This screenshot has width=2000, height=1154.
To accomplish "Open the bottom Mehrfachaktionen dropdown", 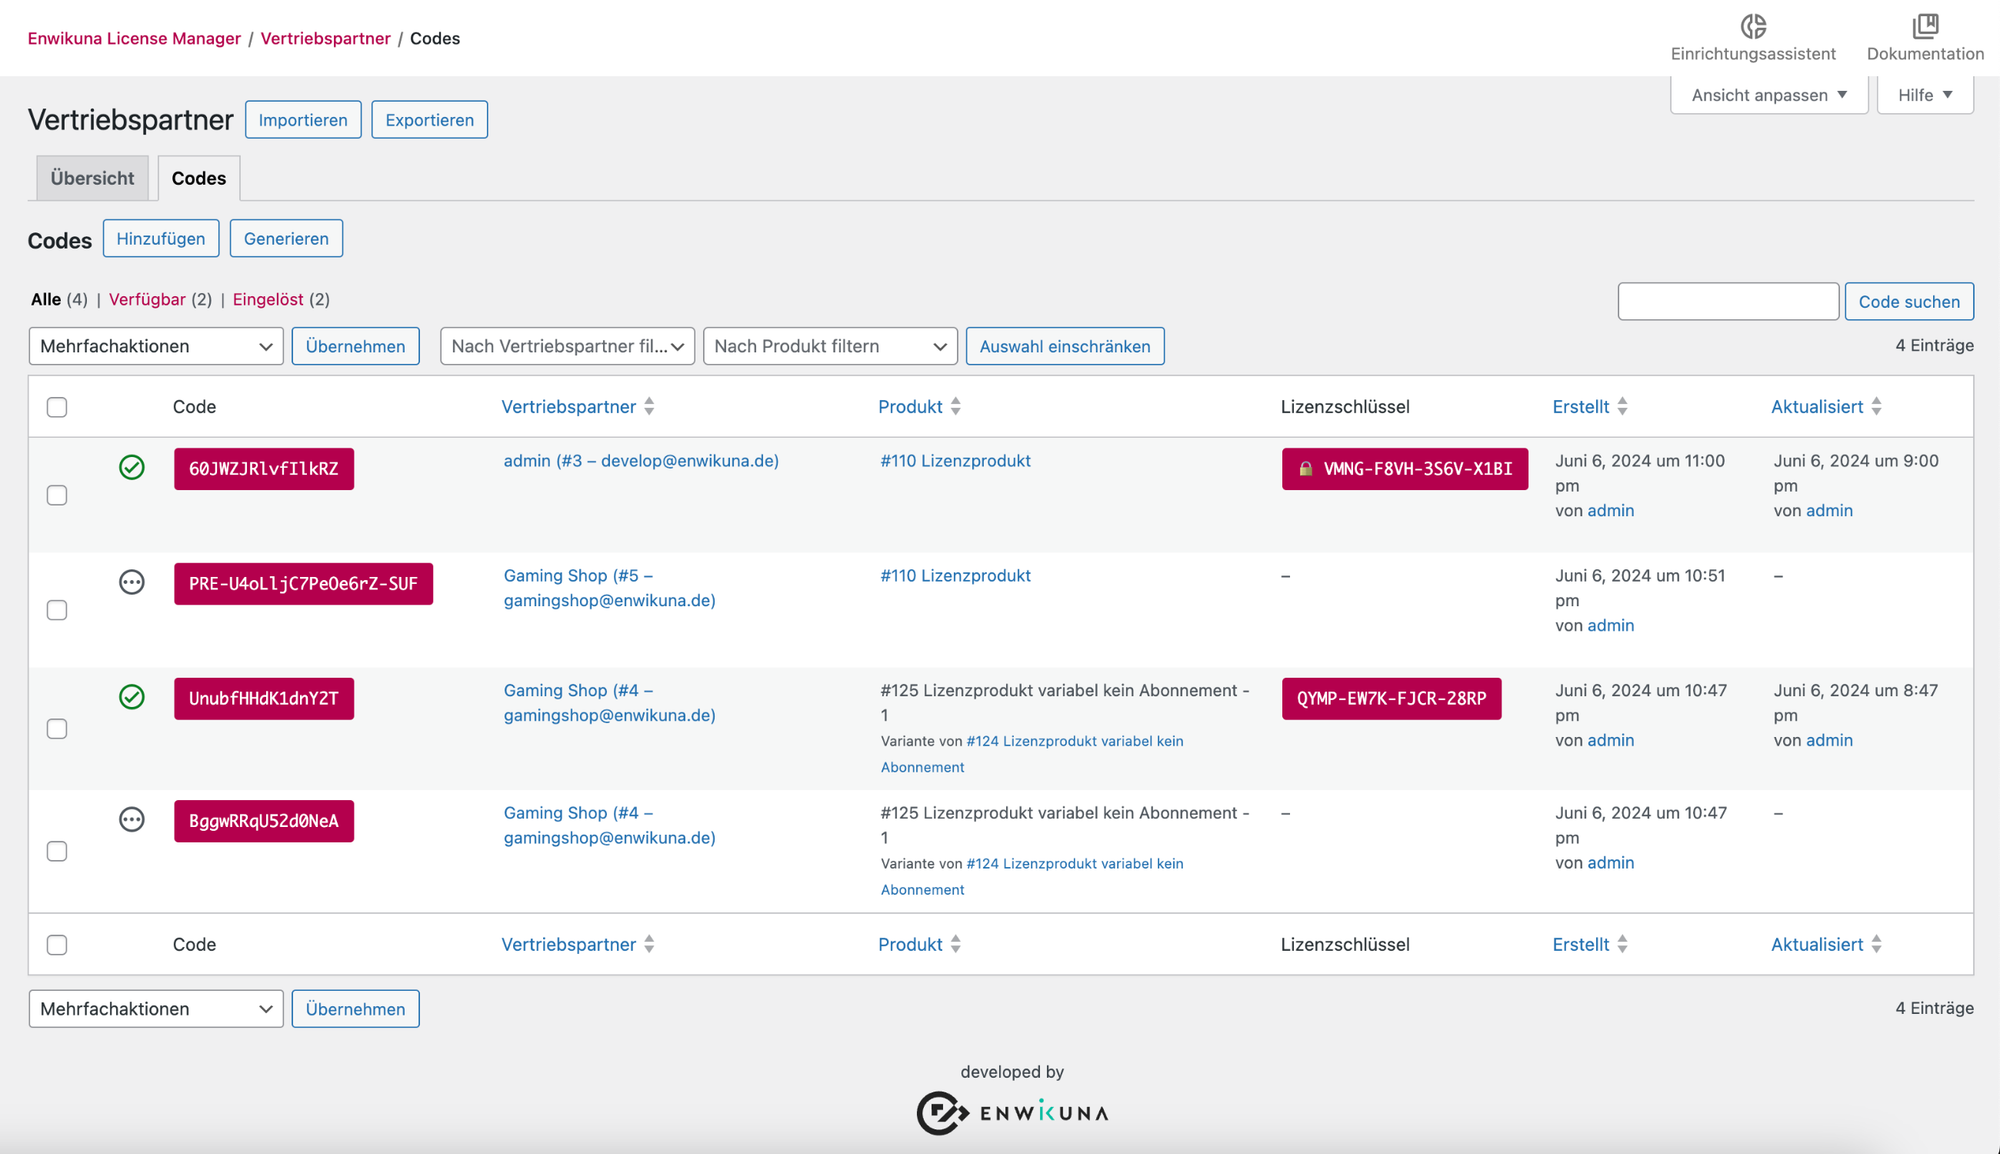I will (156, 1009).
